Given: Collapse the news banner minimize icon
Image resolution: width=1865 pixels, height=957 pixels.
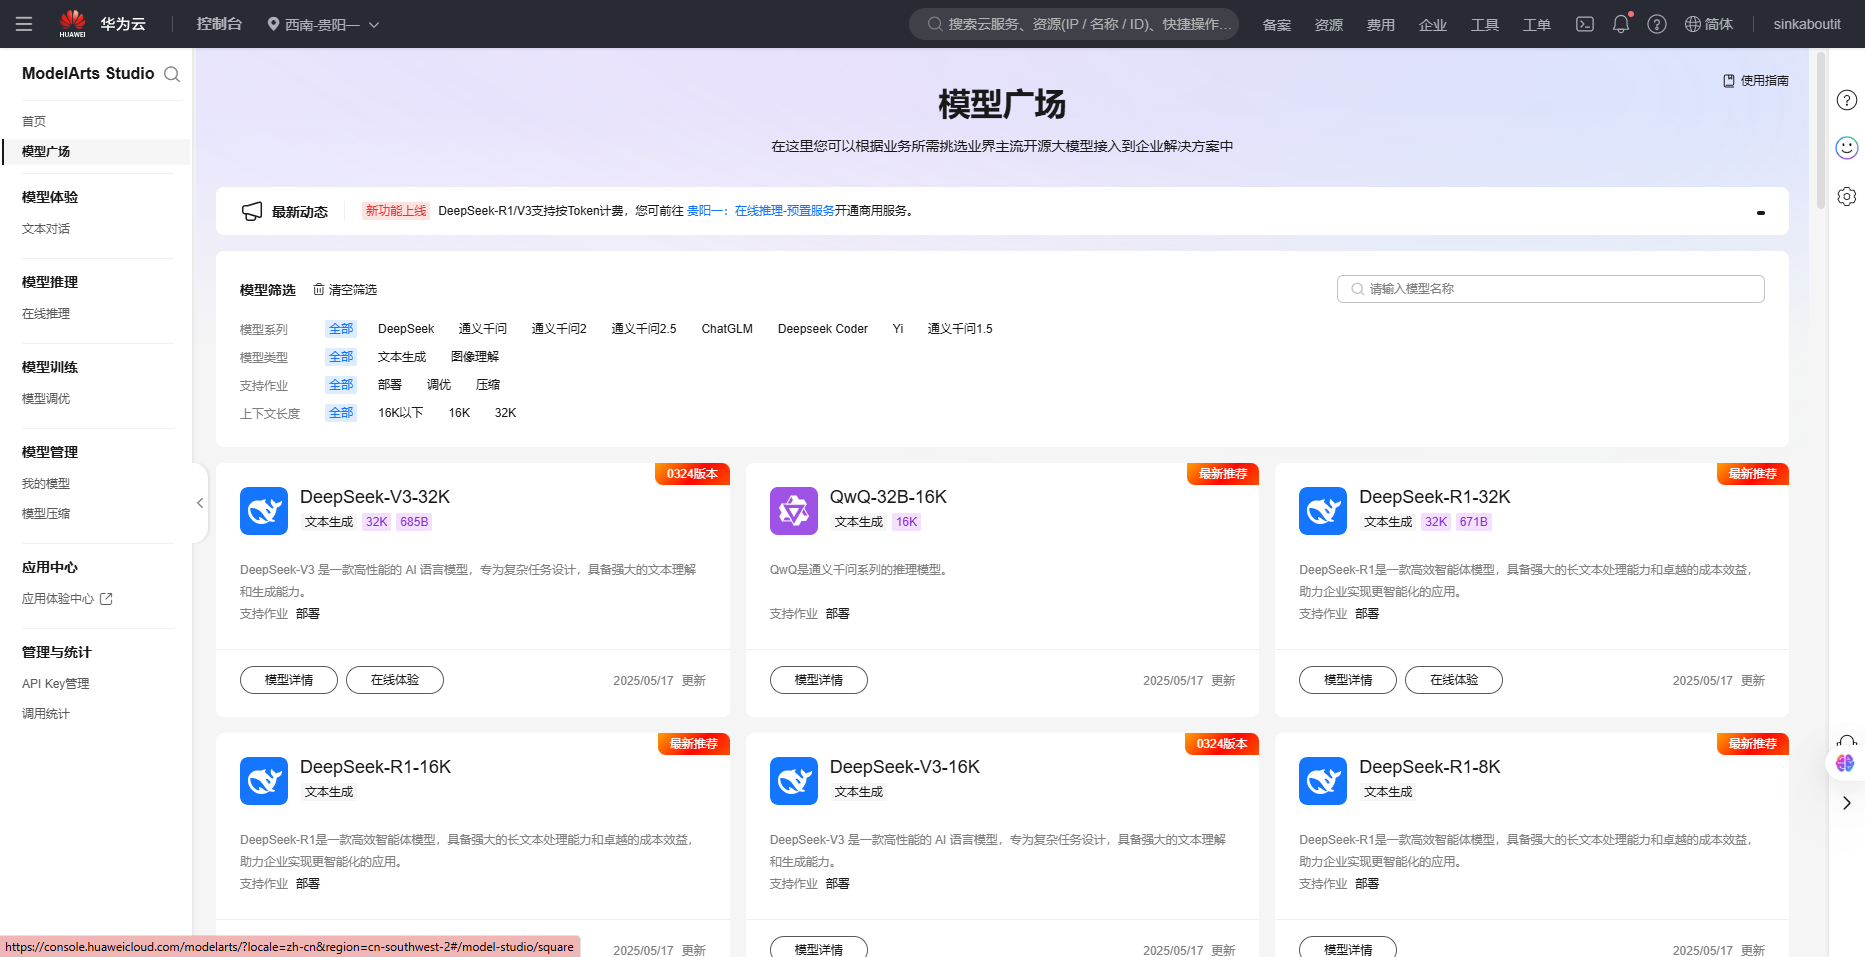Looking at the screenshot, I should (x=1761, y=212).
